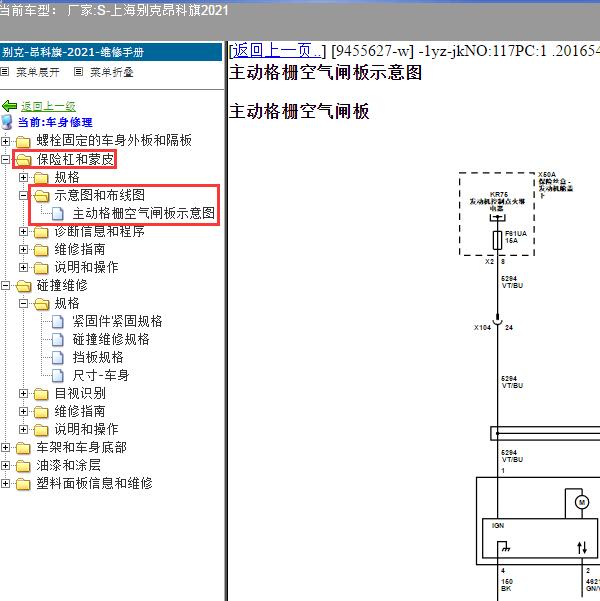The width and height of the screenshot is (600, 601).
Task: Select the 碰撞维修 folder label
Action: pyautogui.click(x=62, y=285)
